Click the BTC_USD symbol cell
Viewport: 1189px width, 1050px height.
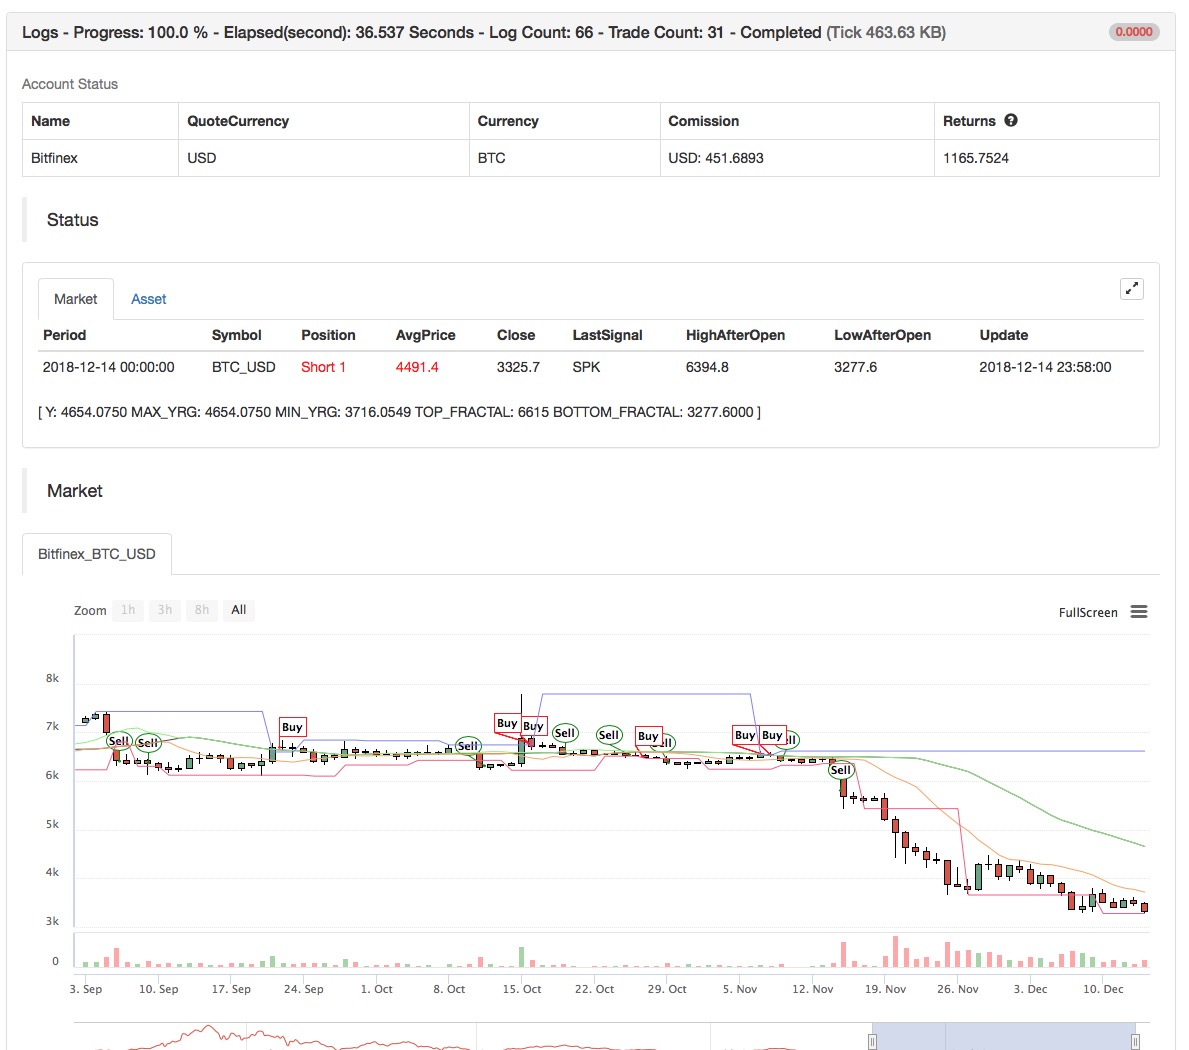click(243, 367)
